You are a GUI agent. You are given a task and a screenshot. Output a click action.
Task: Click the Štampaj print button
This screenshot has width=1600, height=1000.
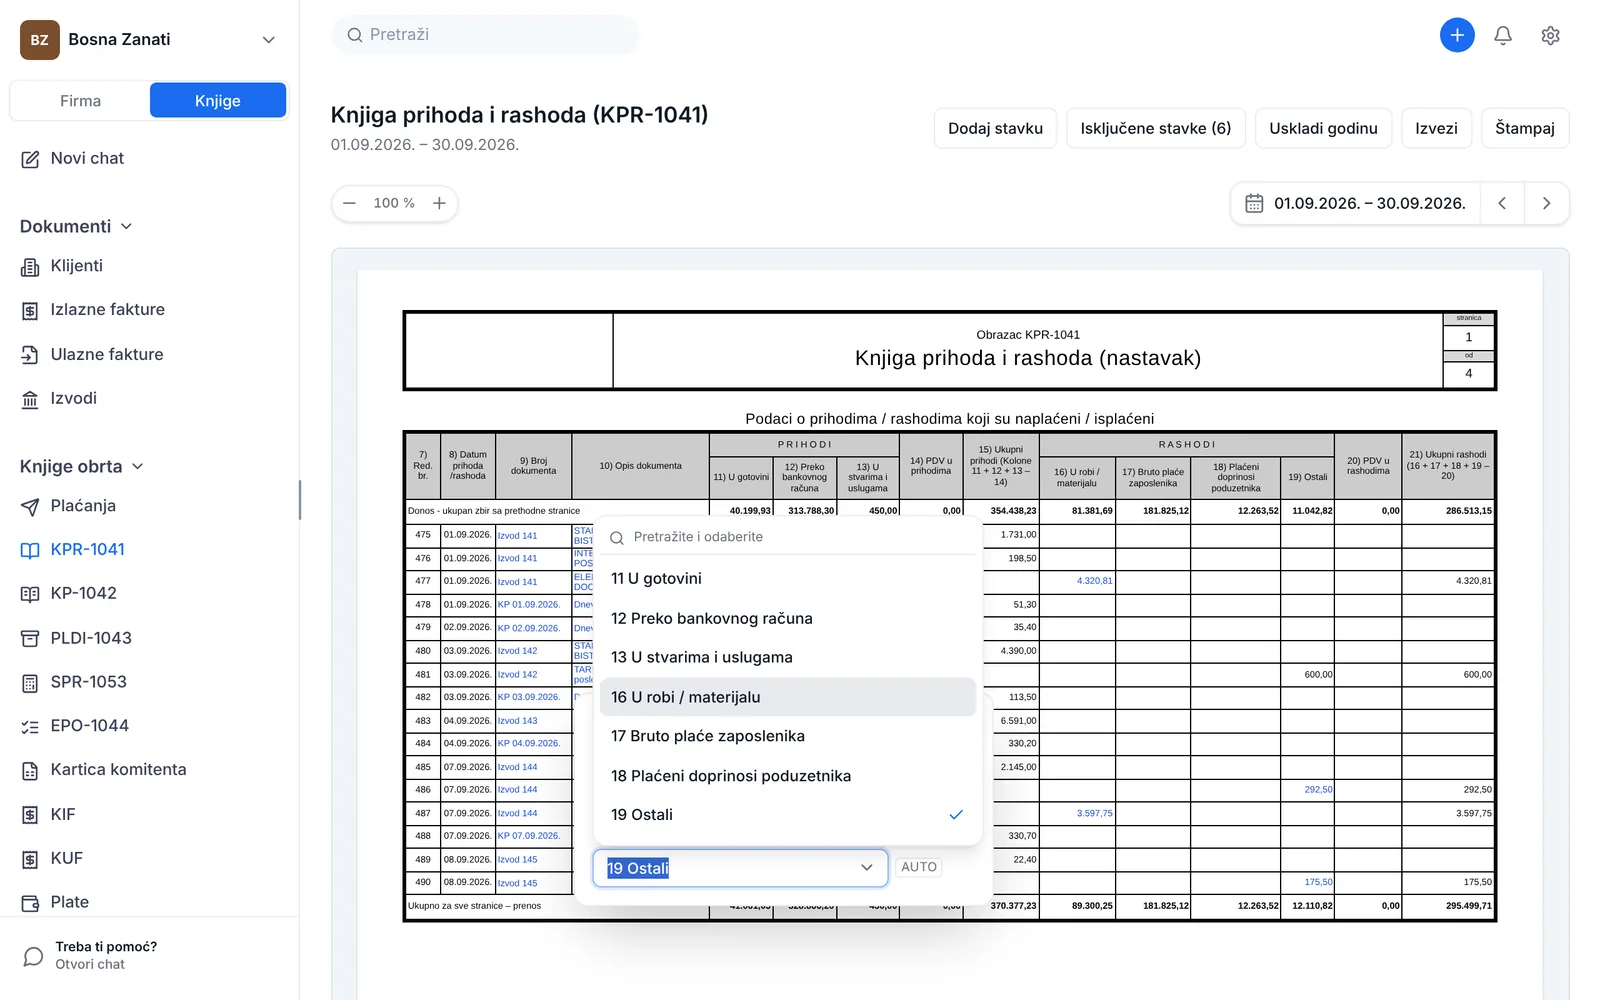(1525, 128)
